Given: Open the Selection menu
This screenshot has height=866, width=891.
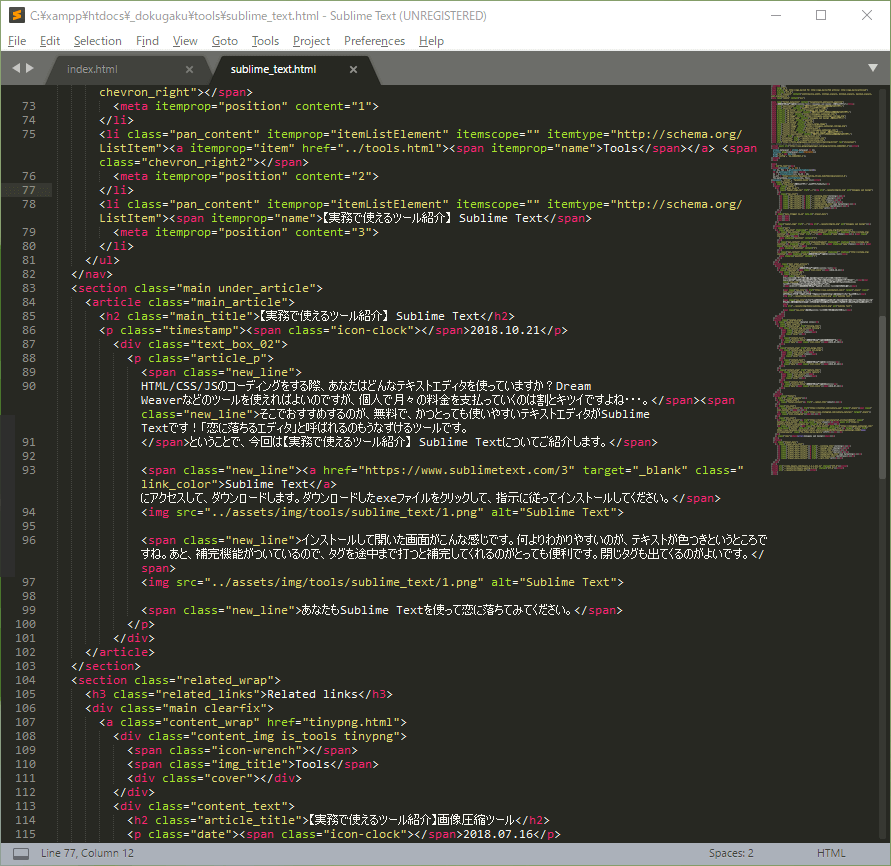Looking at the screenshot, I should click(97, 41).
